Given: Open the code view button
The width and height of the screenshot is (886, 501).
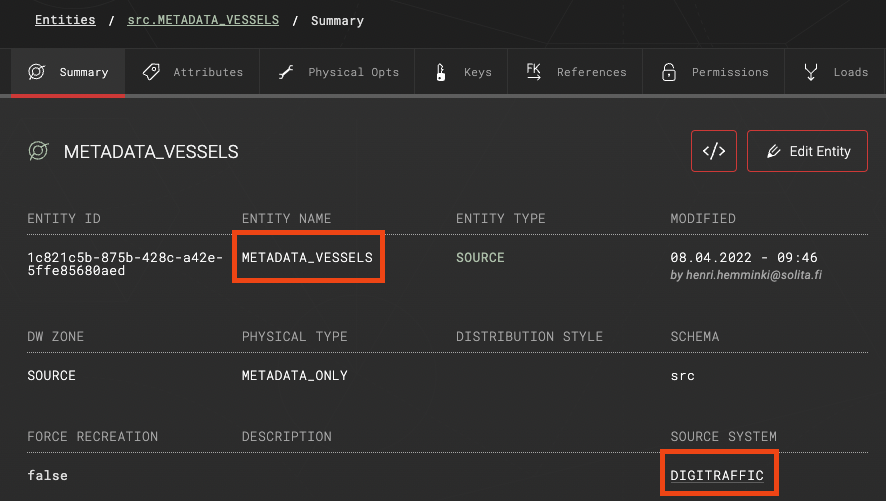Looking at the screenshot, I should tap(714, 151).
